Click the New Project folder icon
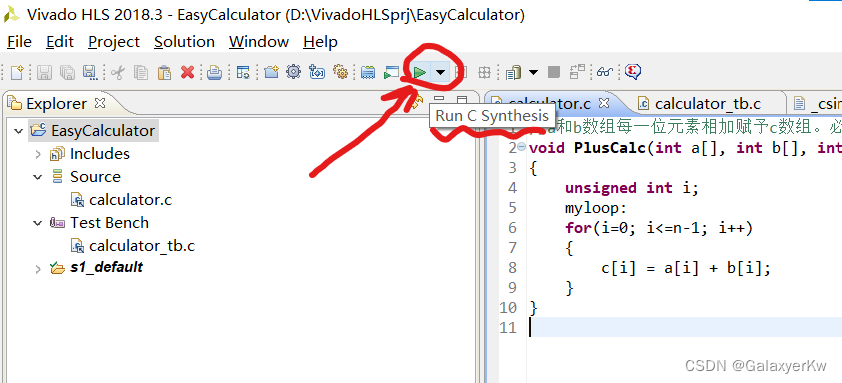The height and width of the screenshot is (383, 842). coord(271,72)
